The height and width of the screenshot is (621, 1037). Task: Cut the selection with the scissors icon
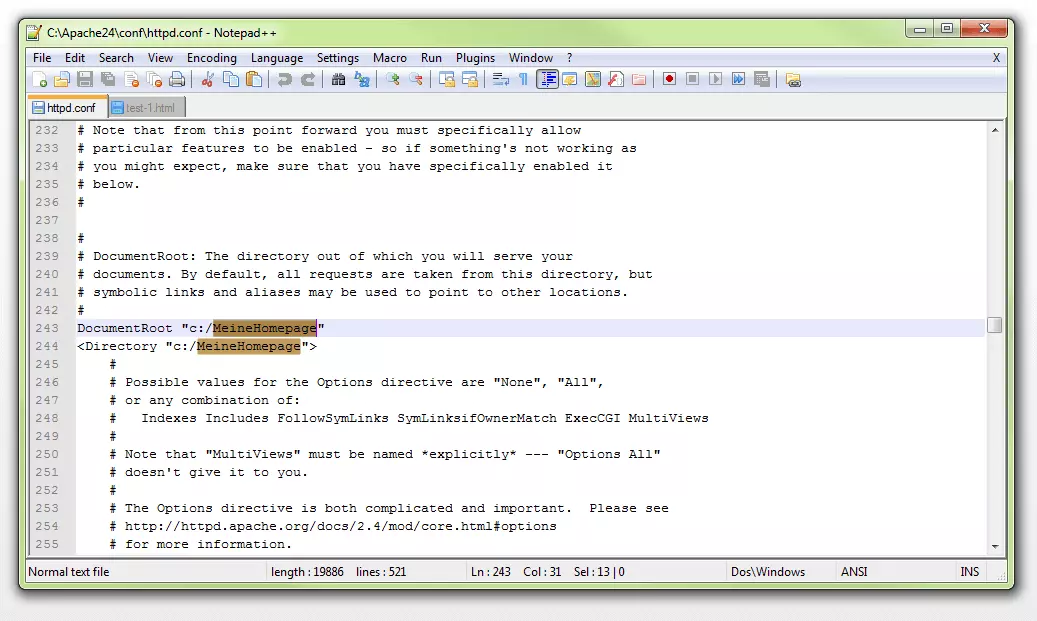pyautogui.click(x=208, y=79)
